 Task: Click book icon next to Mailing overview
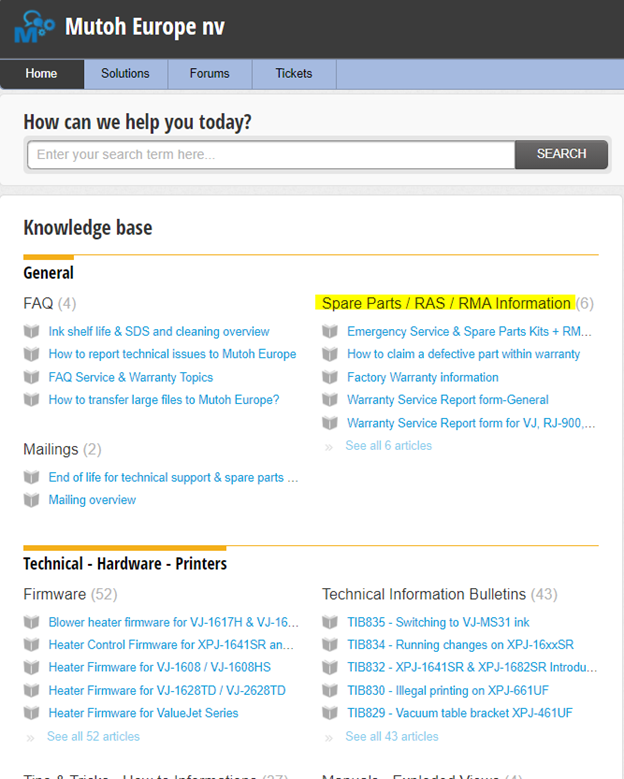pyautogui.click(x=32, y=500)
